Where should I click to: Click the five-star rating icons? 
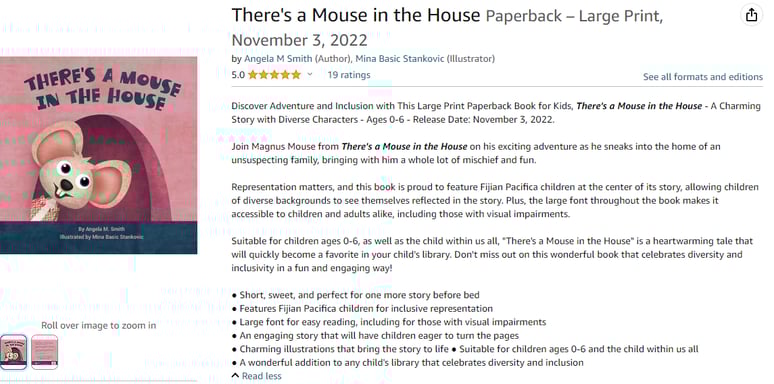pyautogui.click(x=274, y=75)
